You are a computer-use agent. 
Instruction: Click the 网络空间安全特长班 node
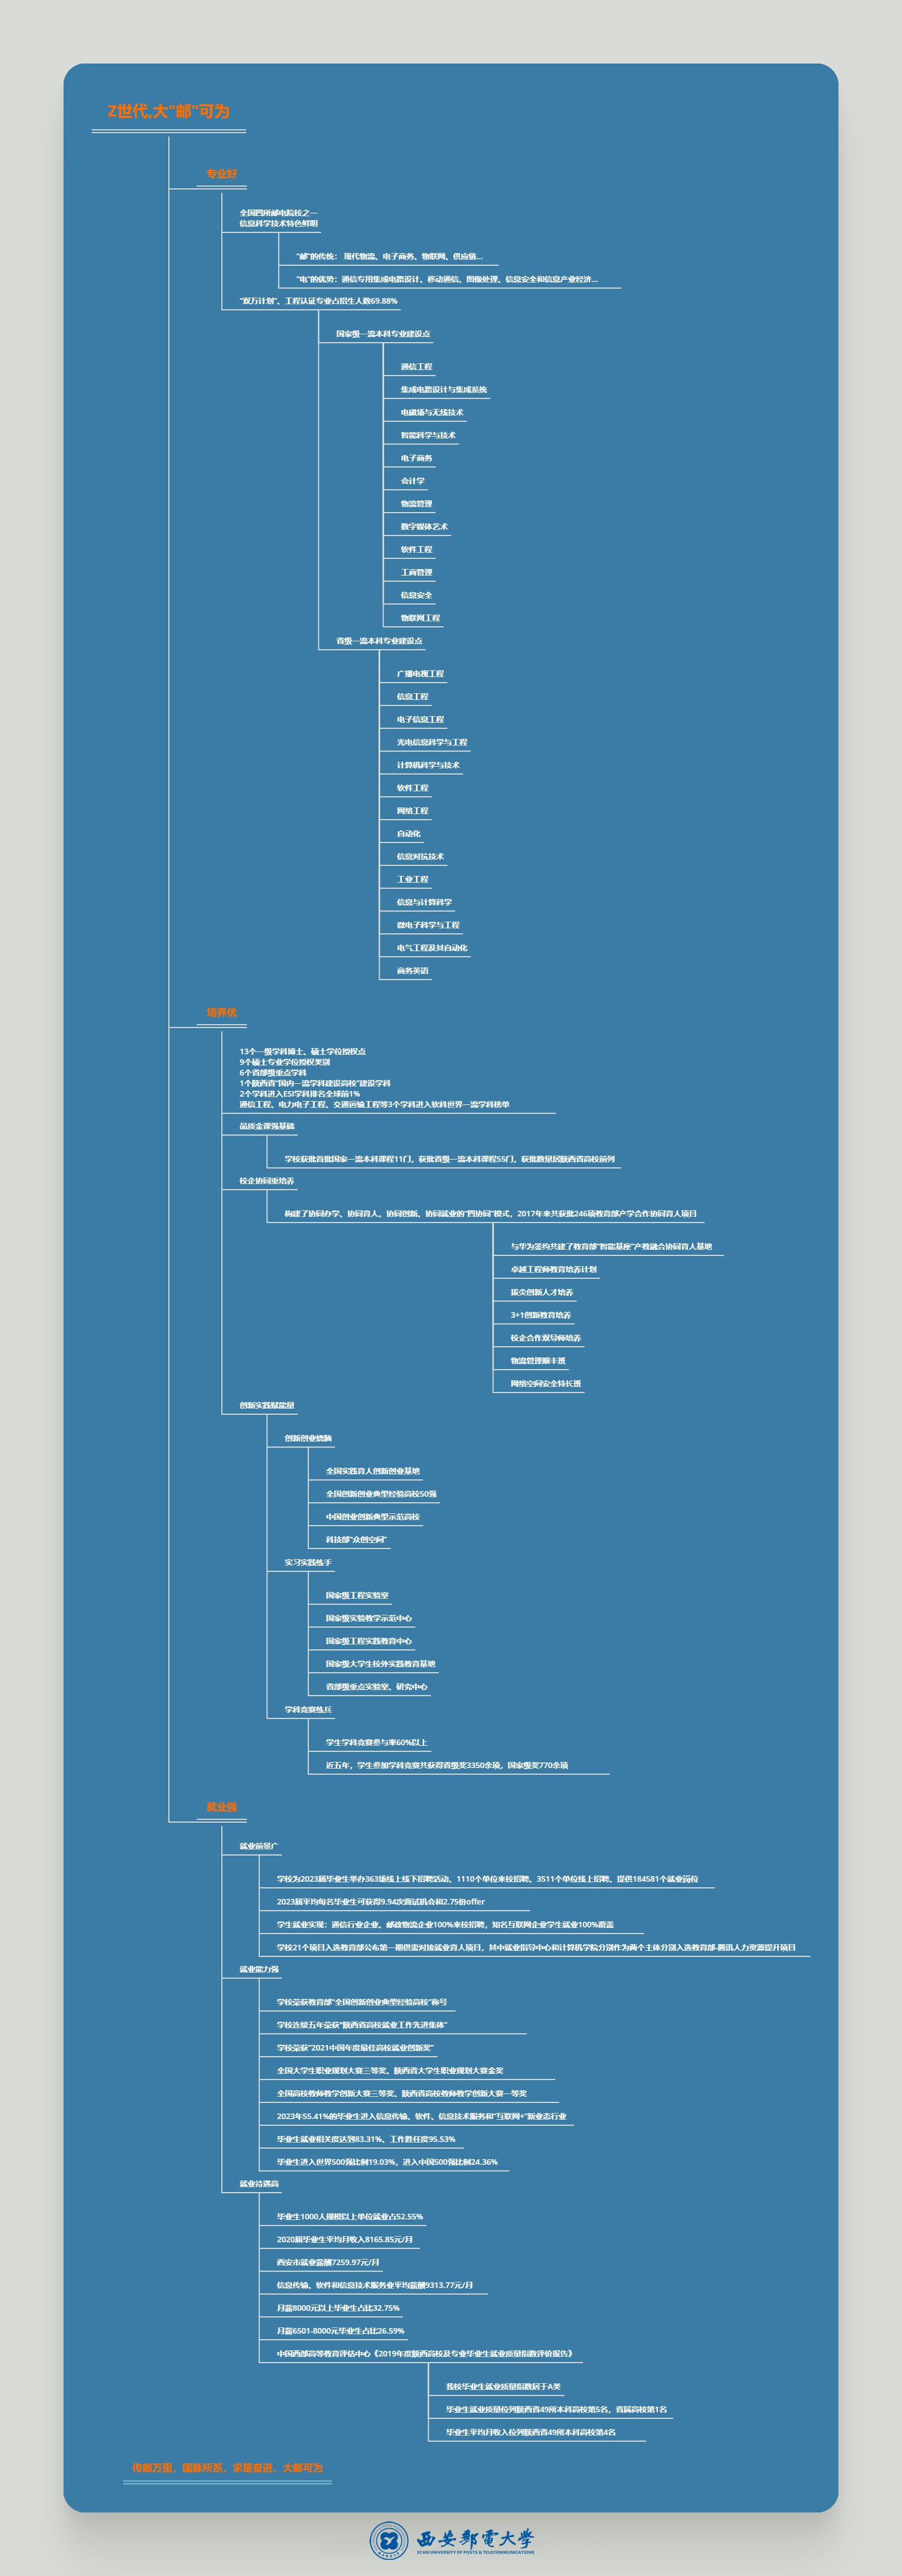coord(545,1384)
